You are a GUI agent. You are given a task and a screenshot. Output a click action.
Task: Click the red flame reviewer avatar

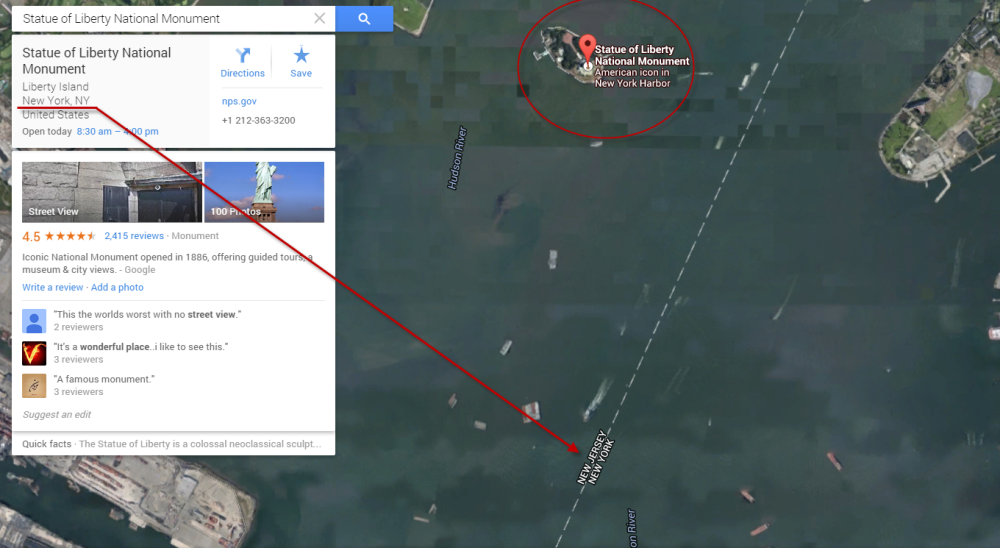(x=34, y=353)
